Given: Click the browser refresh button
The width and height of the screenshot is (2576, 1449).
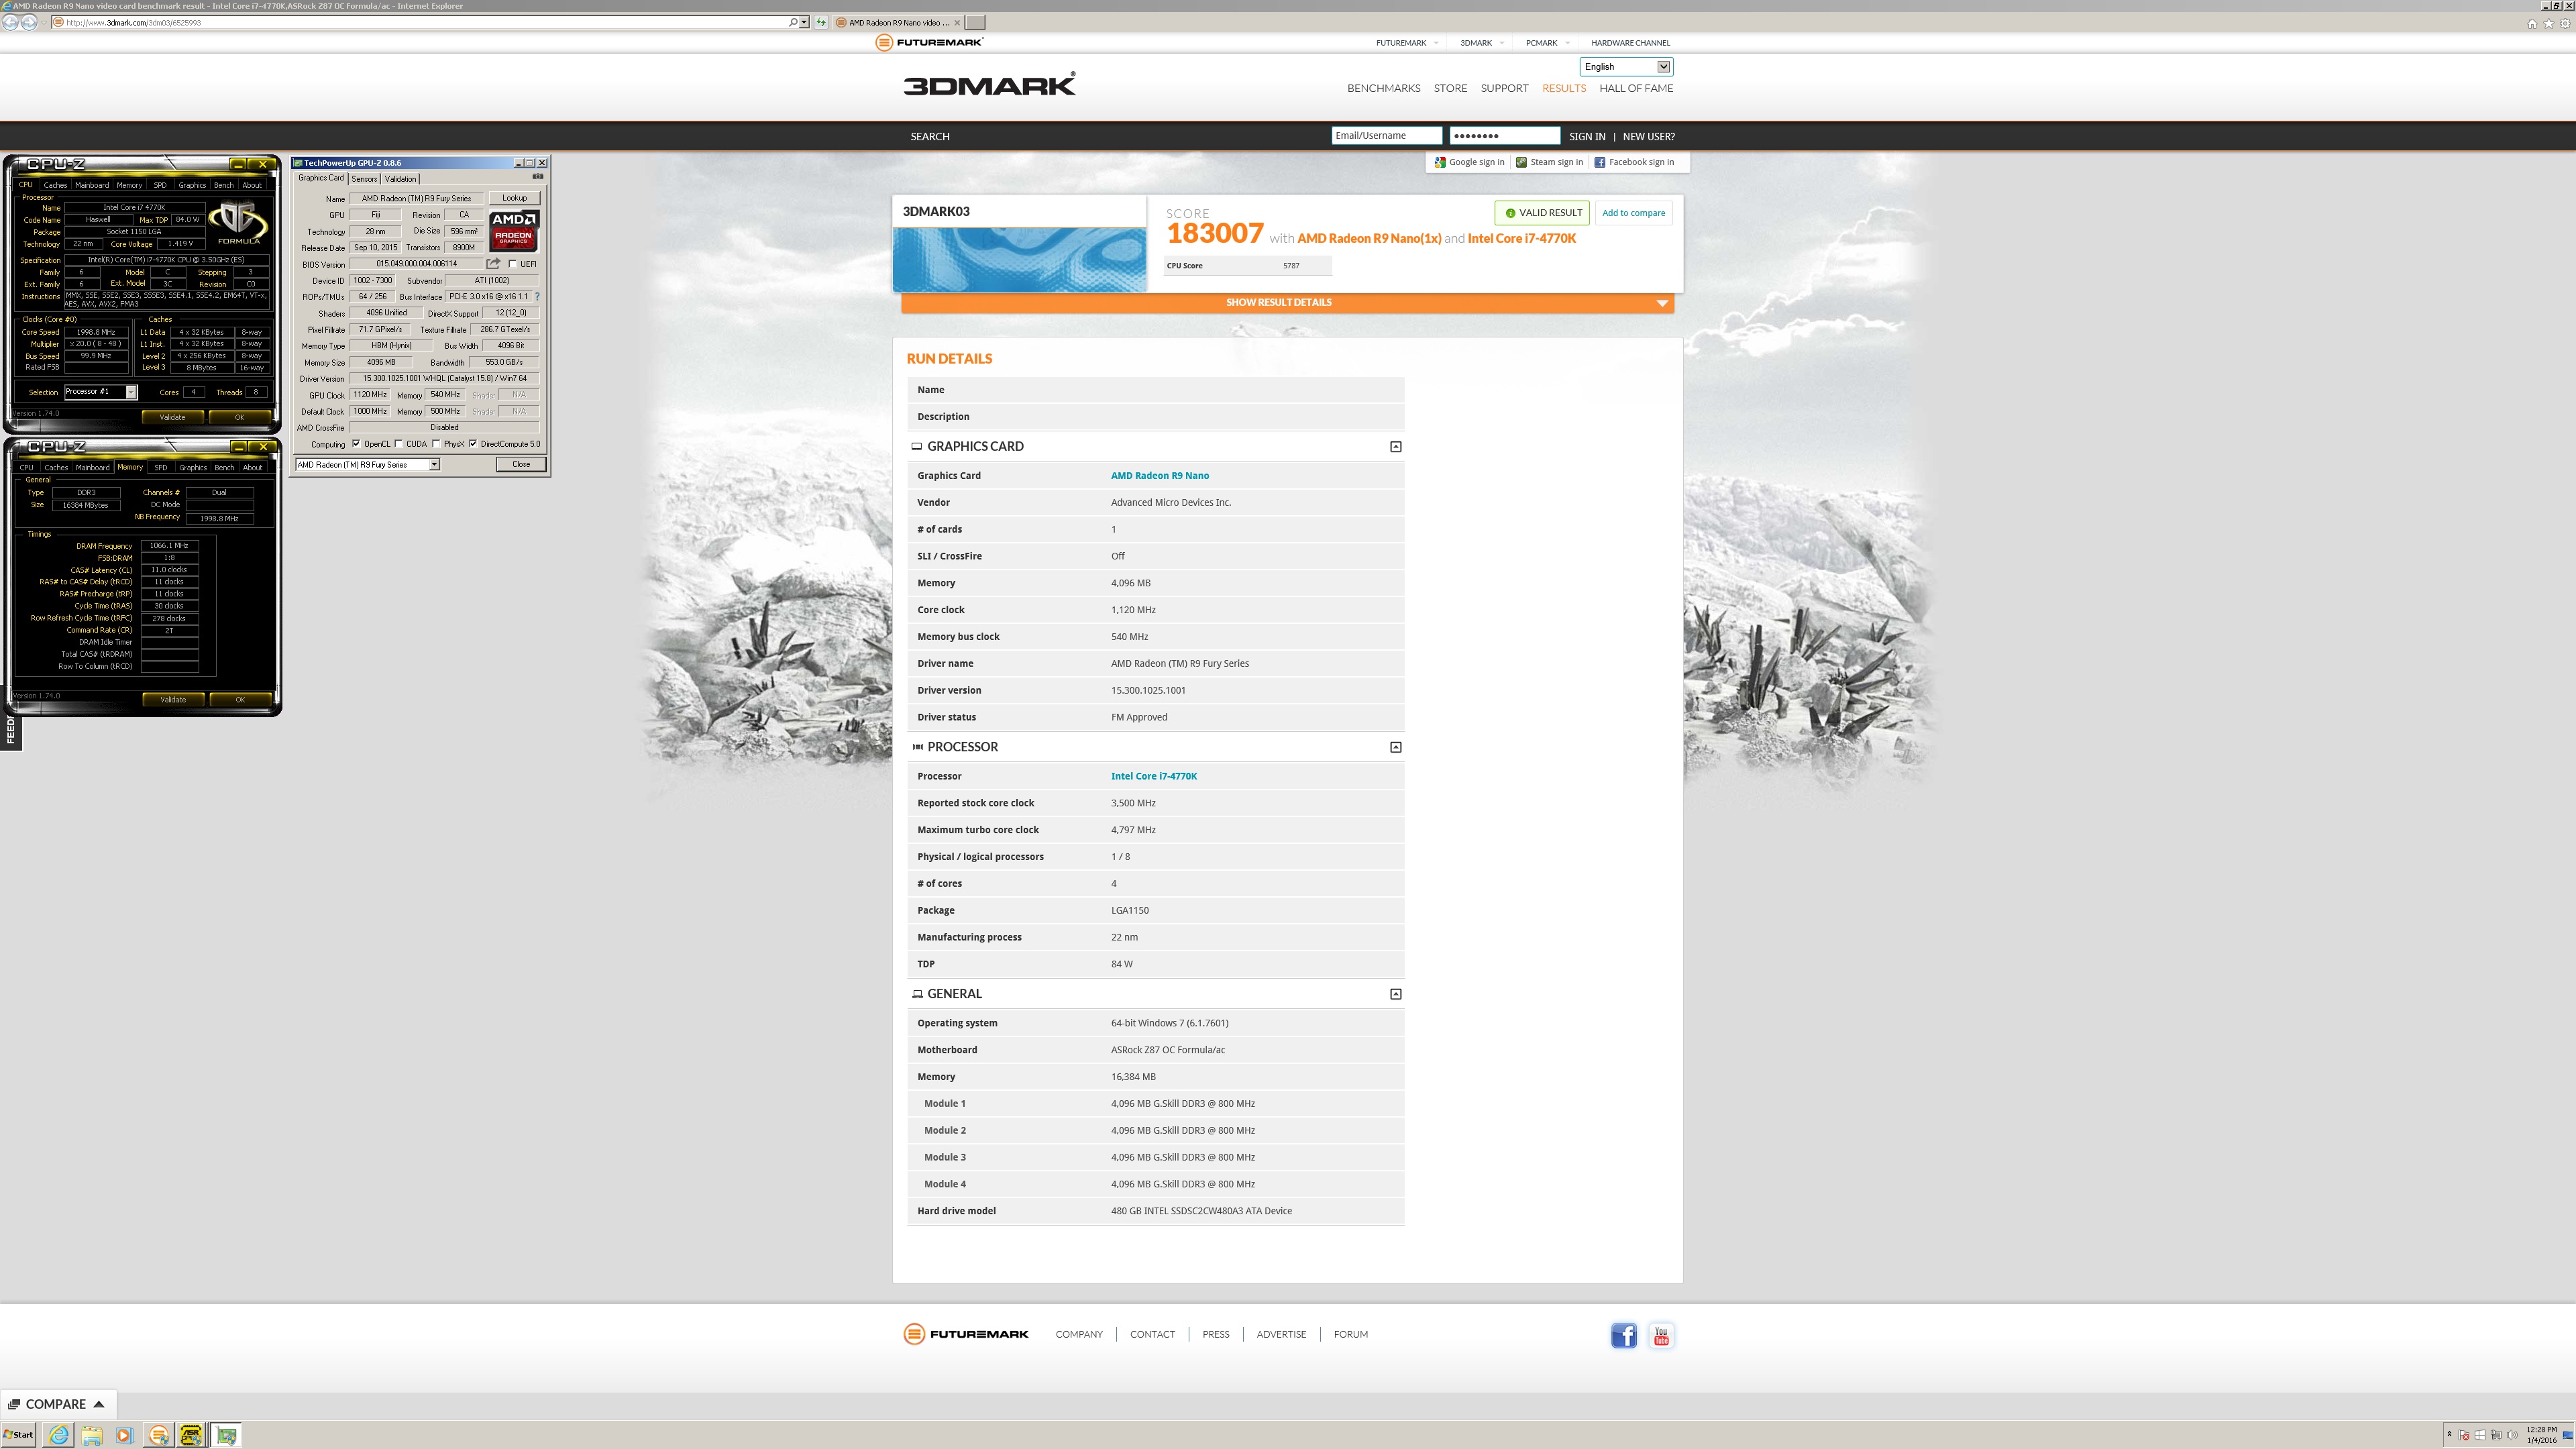Looking at the screenshot, I should [820, 22].
